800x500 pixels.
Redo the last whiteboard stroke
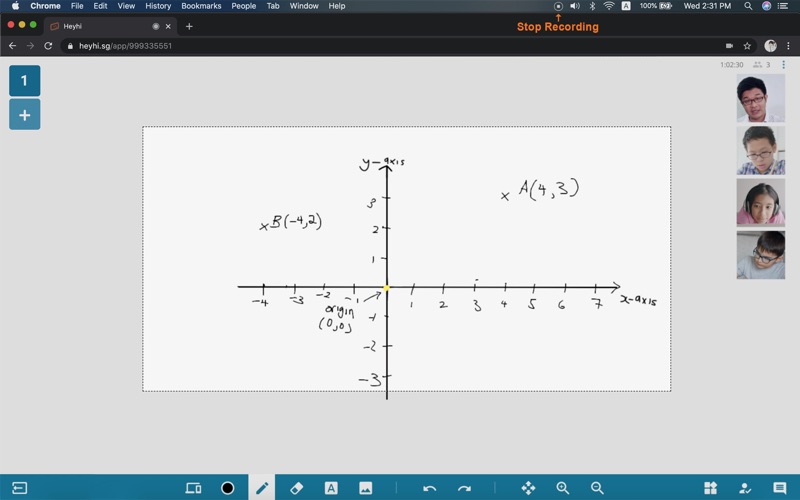point(464,488)
